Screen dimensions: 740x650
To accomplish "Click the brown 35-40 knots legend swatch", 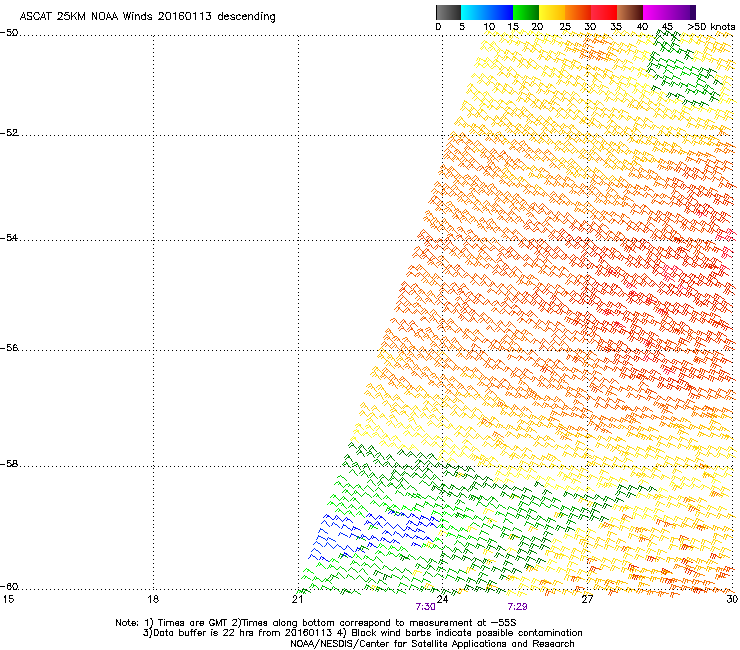I will (x=630, y=12).
